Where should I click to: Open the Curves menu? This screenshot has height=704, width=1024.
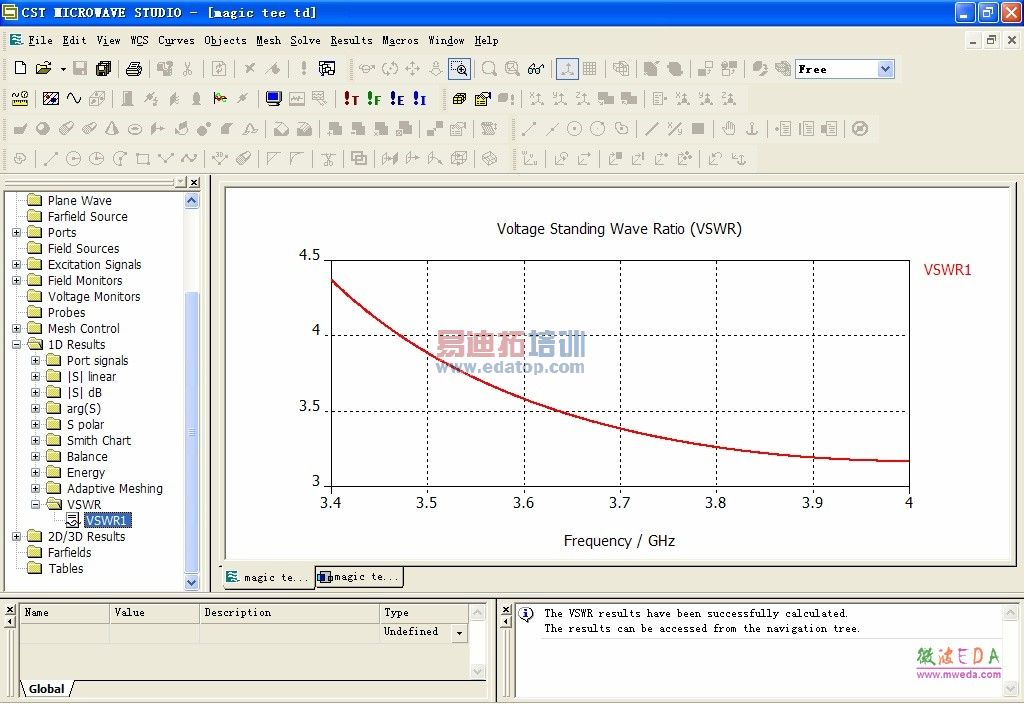point(176,40)
